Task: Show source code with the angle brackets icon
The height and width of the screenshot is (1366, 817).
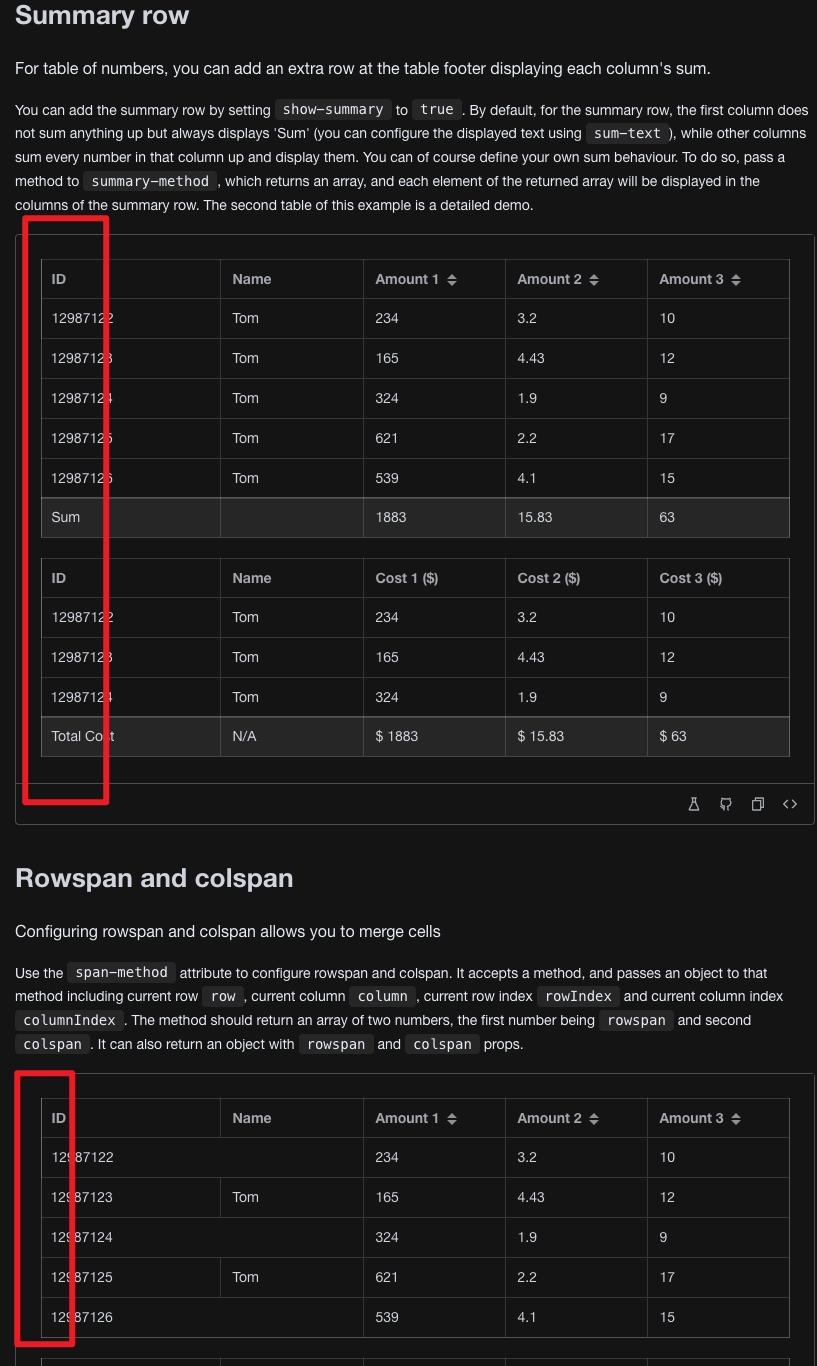Action: [790, 804]
